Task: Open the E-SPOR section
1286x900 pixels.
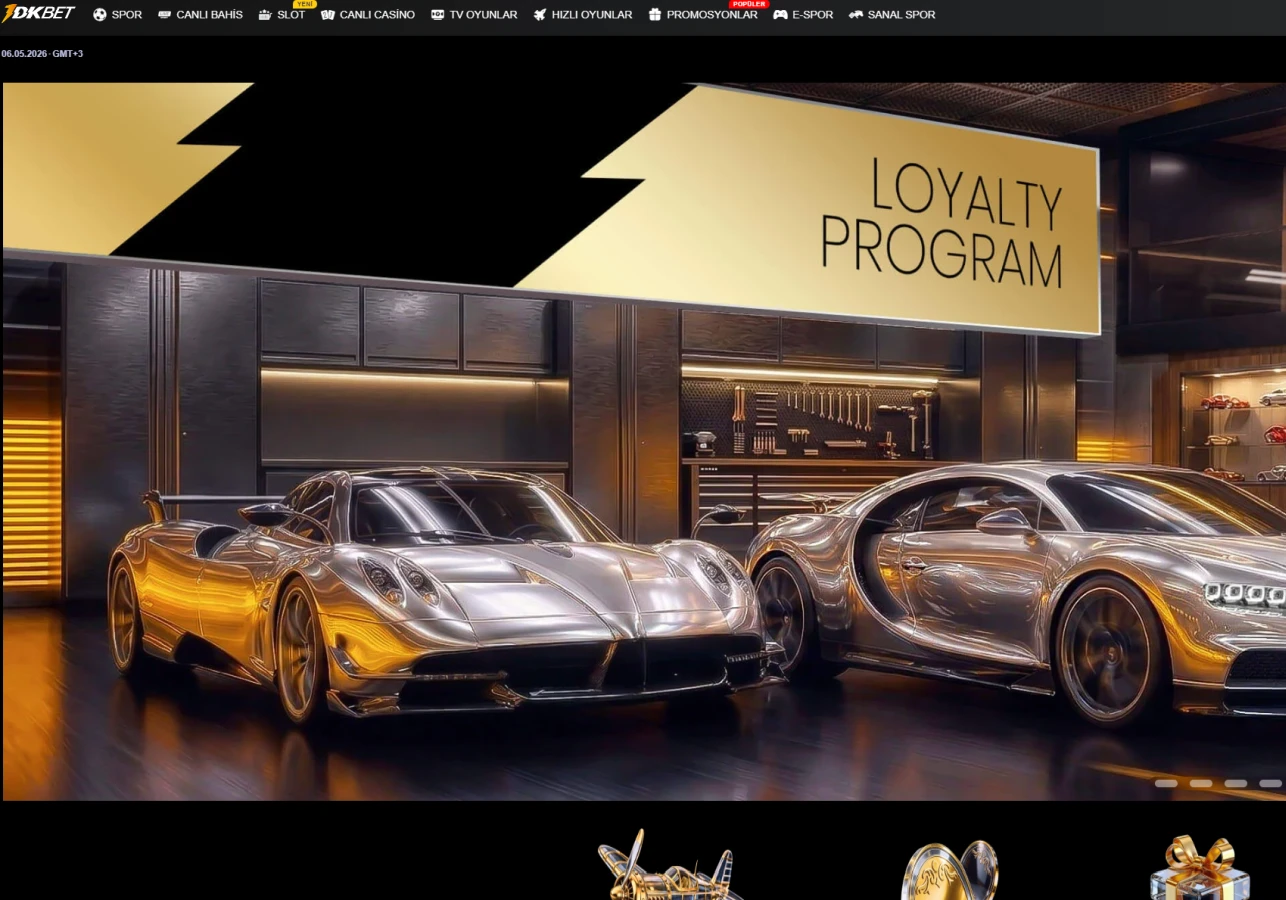Action: click(x=803, y=15)
